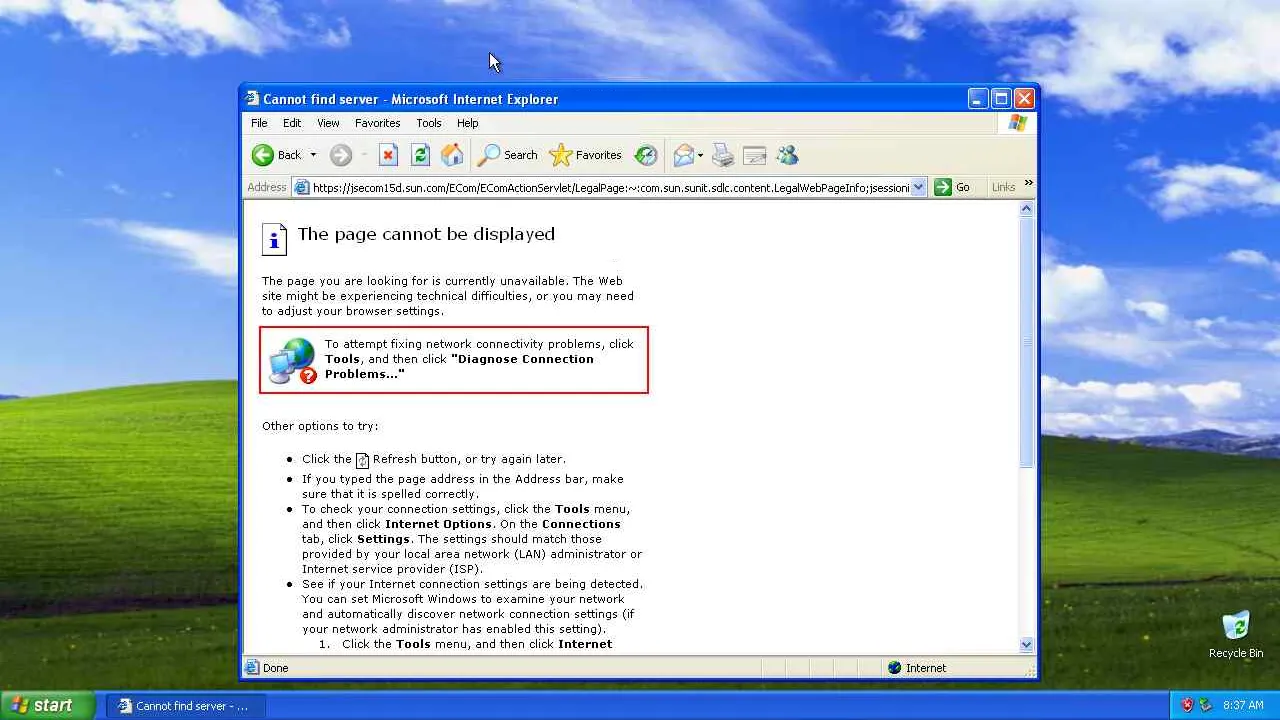The width and height of the screenshot is (1280, 720).
Task: Minimize the Internet Explorer window
Action: pos(978,99)
